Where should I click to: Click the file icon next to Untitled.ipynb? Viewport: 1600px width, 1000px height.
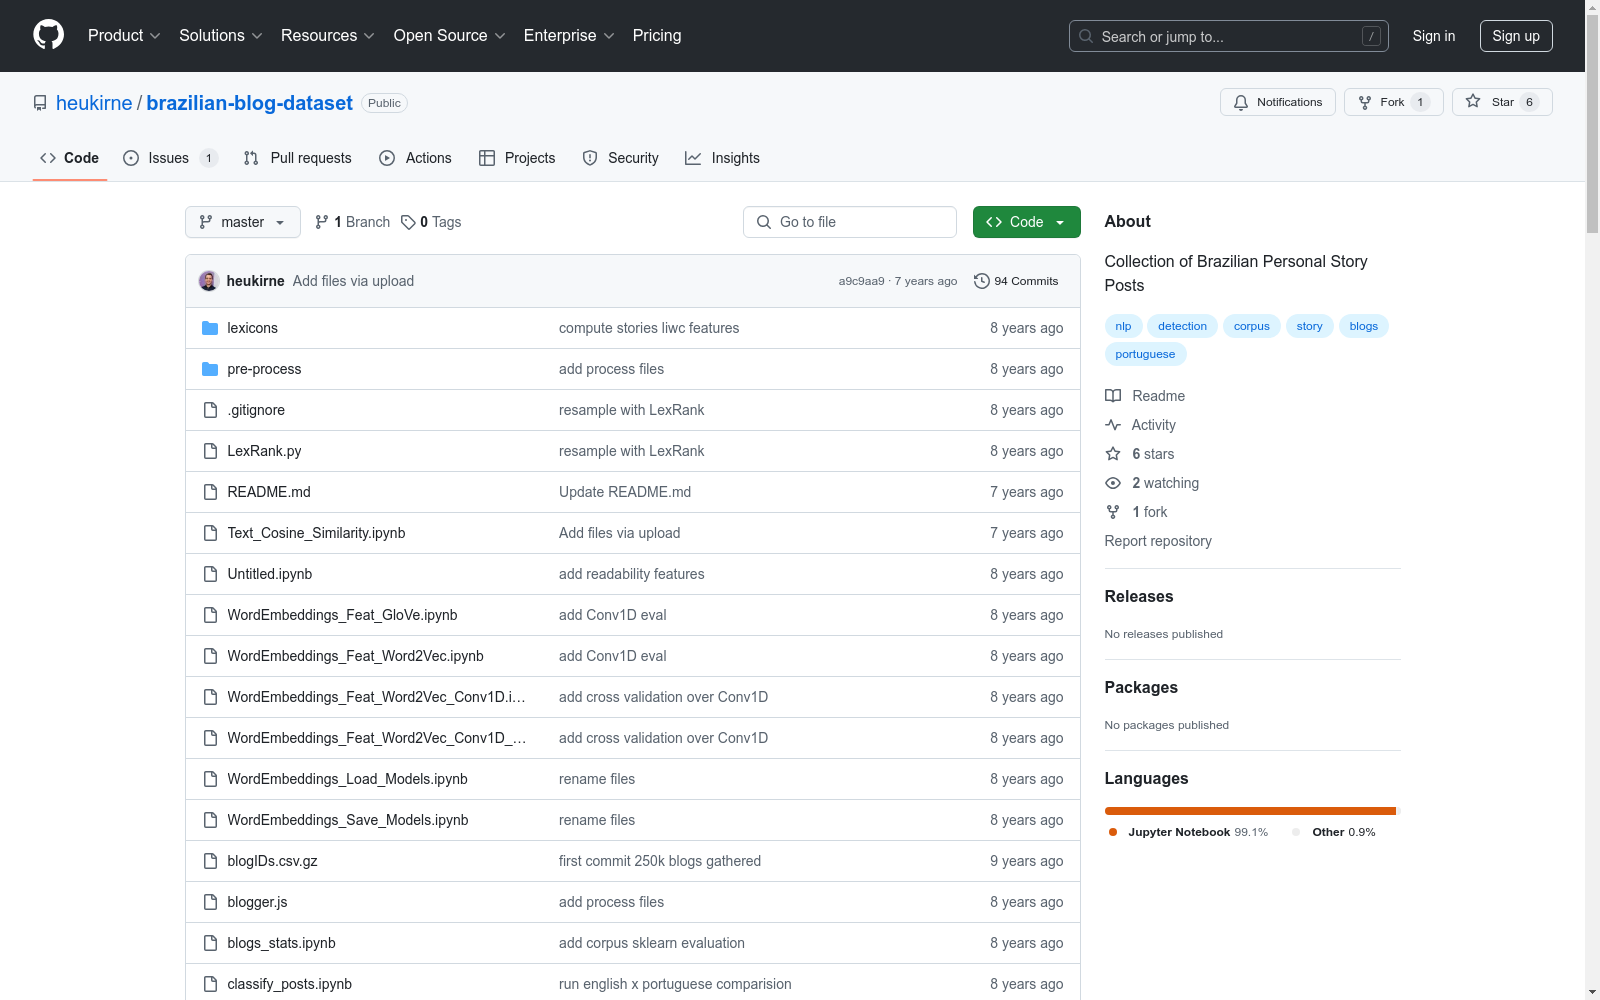(x=210, y=574)
